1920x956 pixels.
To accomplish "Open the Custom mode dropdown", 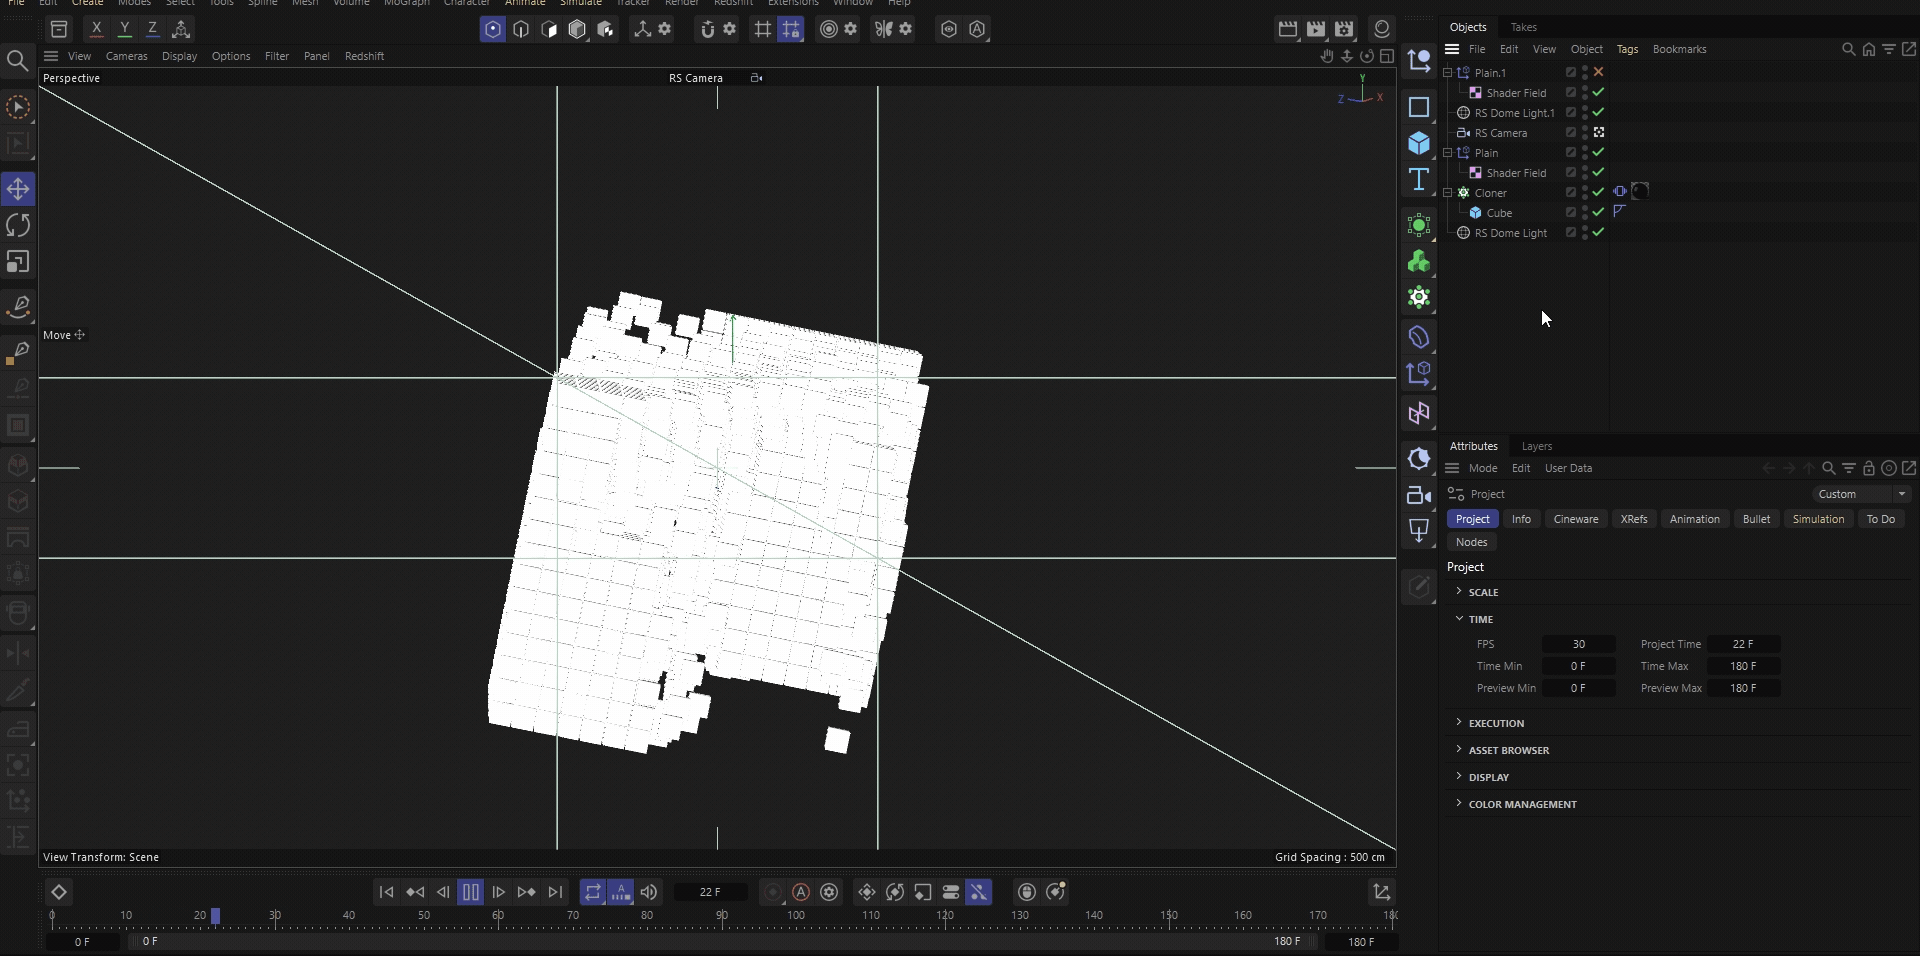I will pos(1862,494).
